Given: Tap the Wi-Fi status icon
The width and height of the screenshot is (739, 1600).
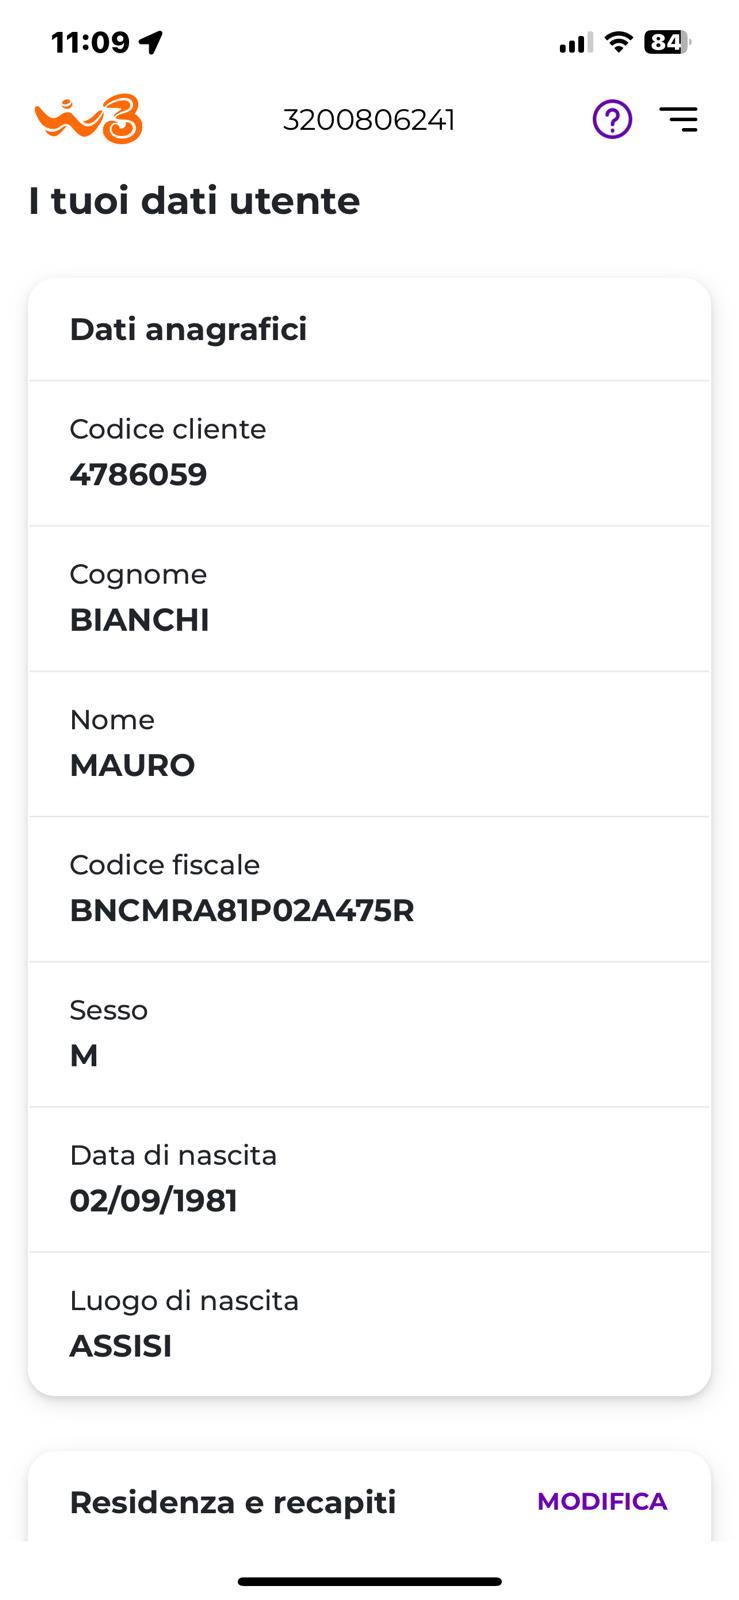Looking at the screenshot, I should 620,42.
